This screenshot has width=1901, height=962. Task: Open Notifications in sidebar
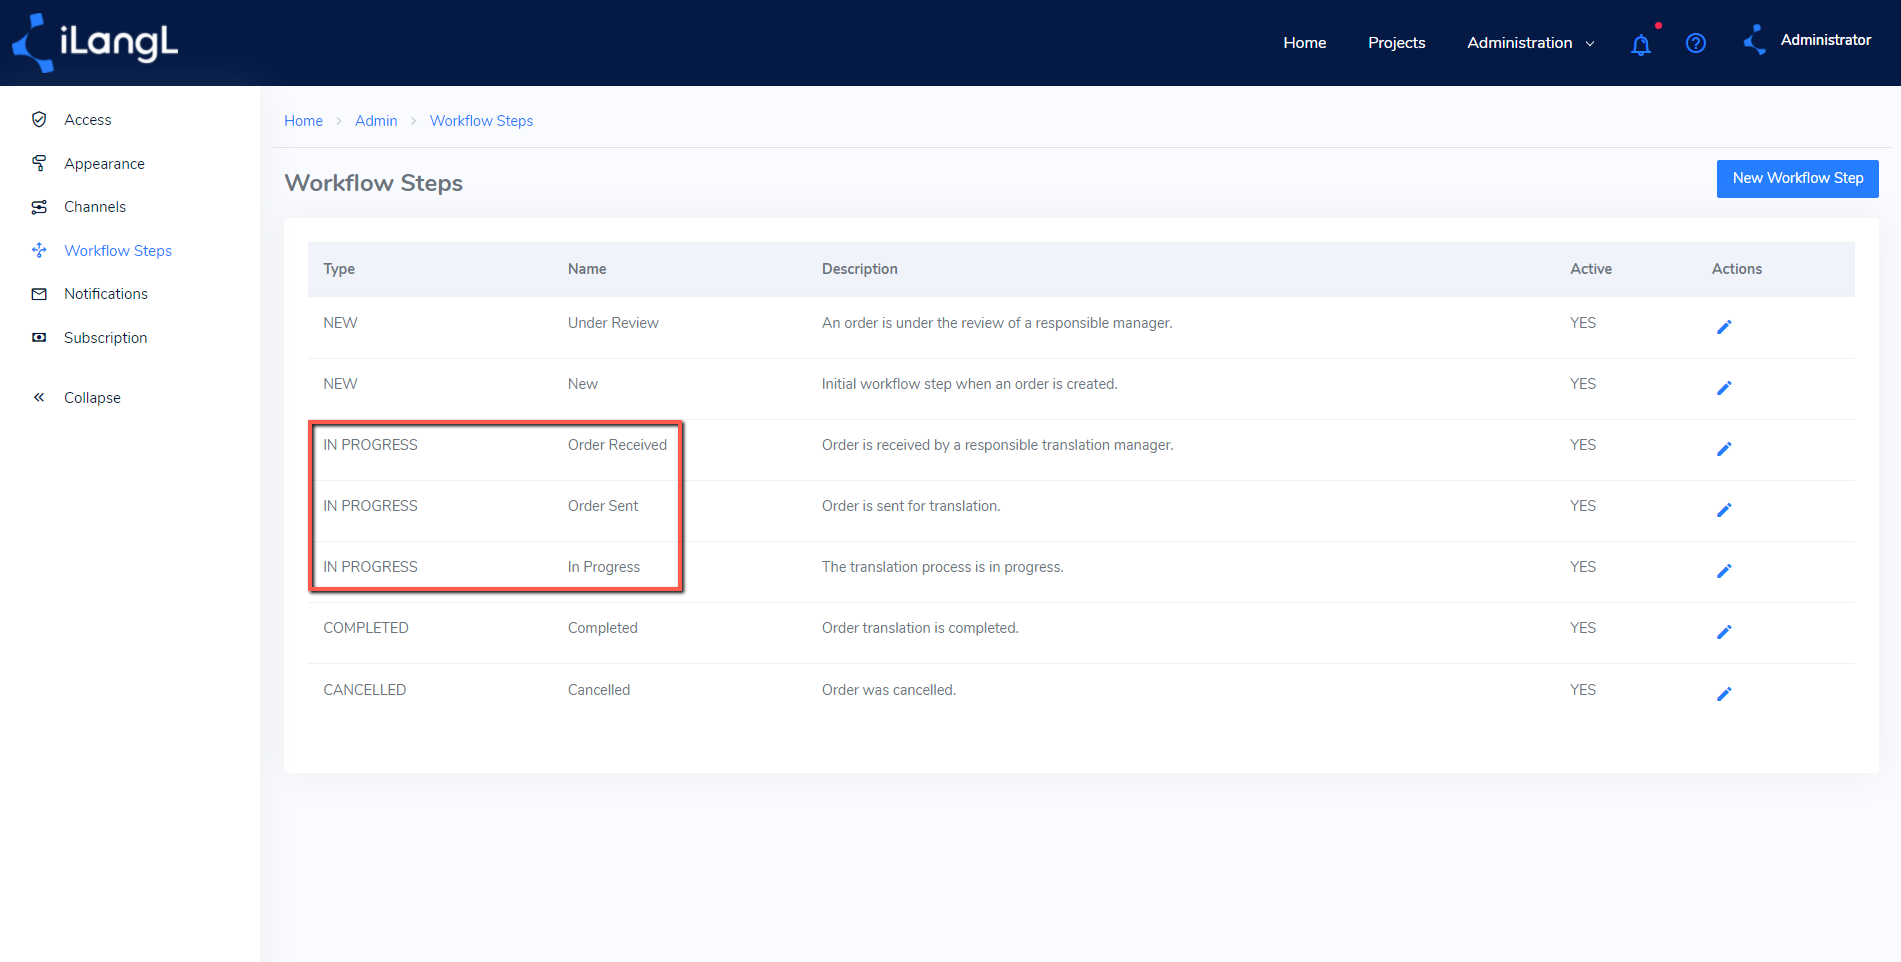point(106,294)
